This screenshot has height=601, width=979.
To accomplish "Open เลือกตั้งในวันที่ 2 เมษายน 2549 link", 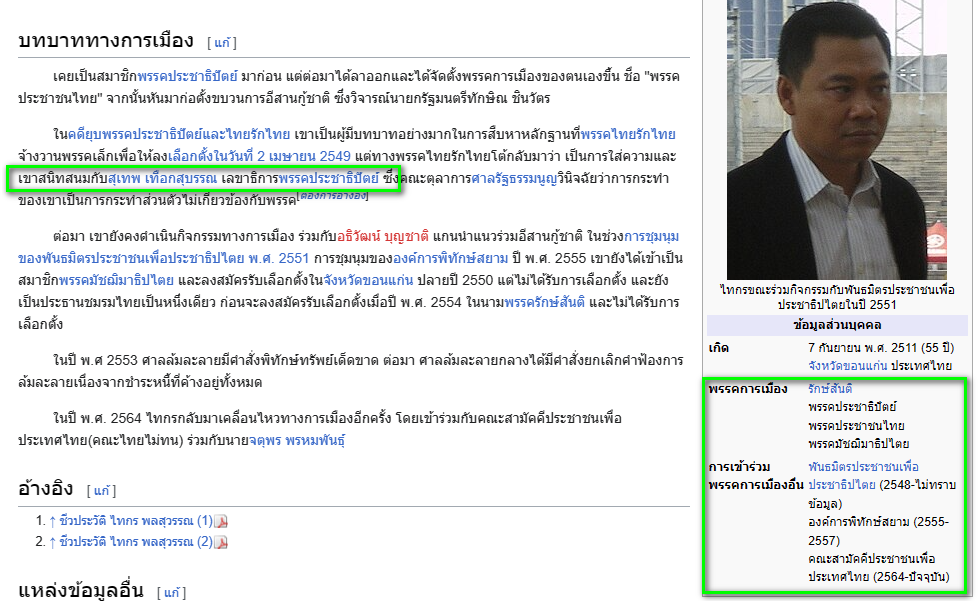I will 259,157.
